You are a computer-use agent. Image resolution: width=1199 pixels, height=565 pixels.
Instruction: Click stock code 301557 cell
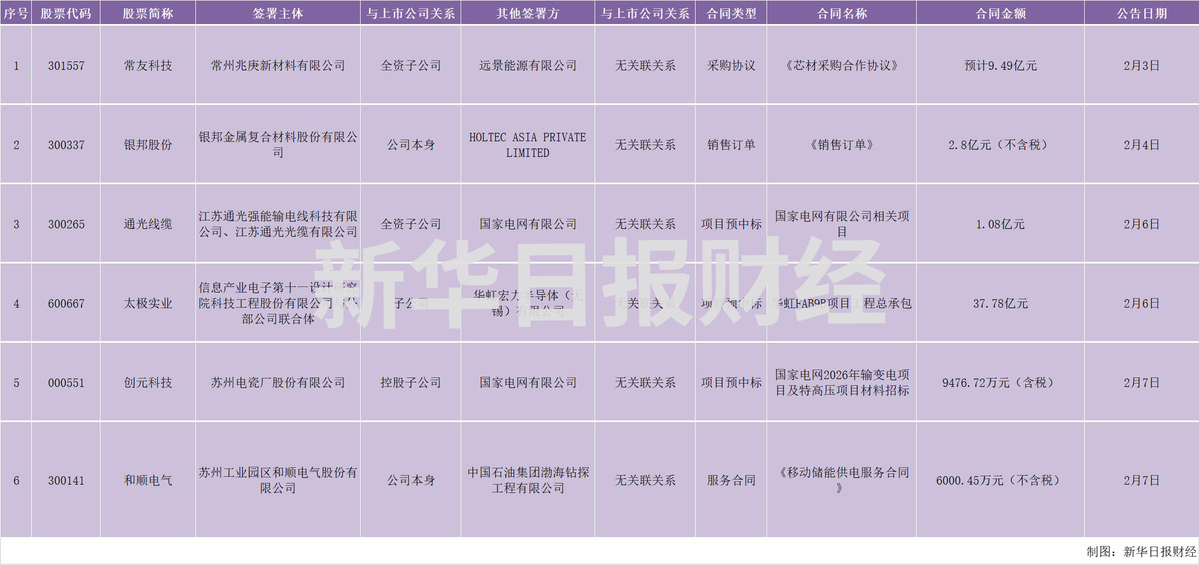pyautogui.click(x=66, y=65)
